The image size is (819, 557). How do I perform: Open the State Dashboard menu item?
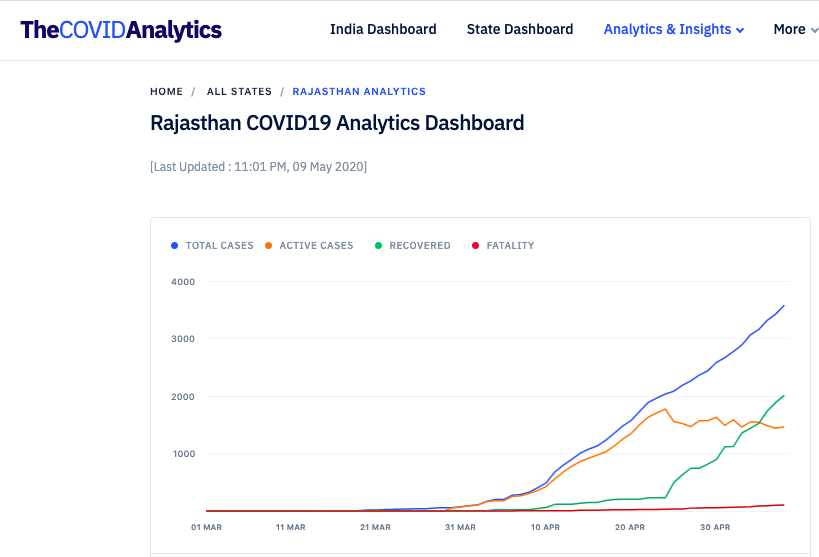point(520,29)
